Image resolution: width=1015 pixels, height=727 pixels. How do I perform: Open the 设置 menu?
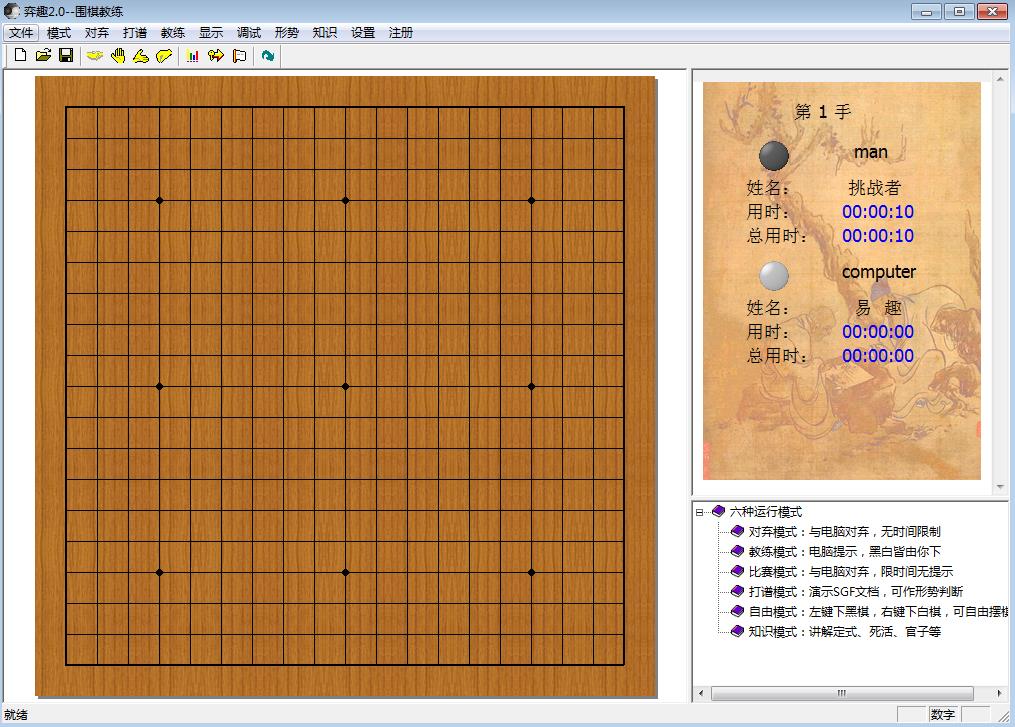click(362, 32)
